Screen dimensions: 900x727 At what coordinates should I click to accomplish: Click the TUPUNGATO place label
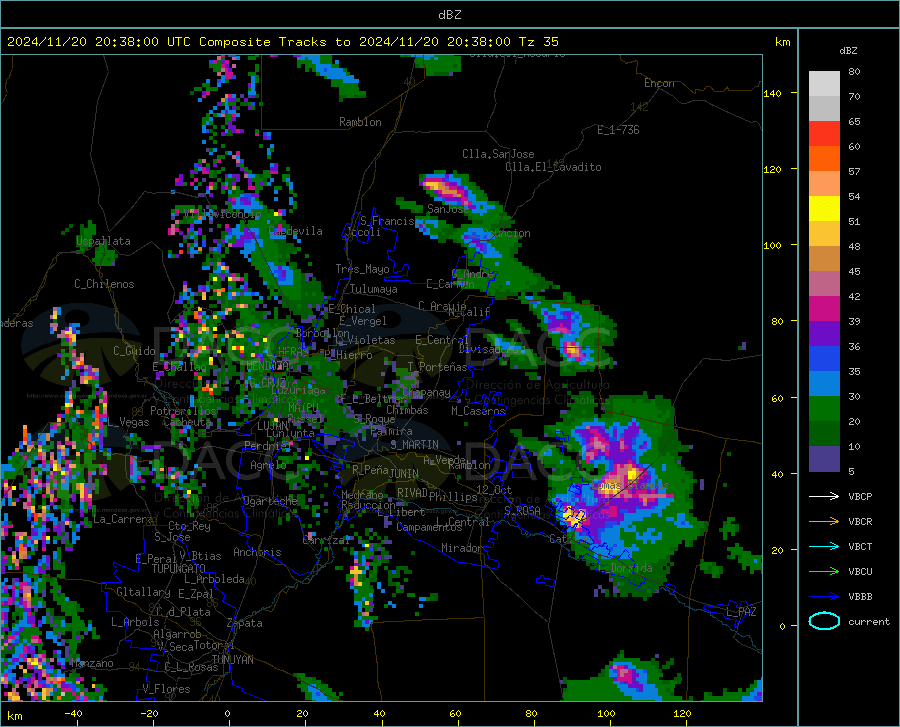(x=179, y=569)
